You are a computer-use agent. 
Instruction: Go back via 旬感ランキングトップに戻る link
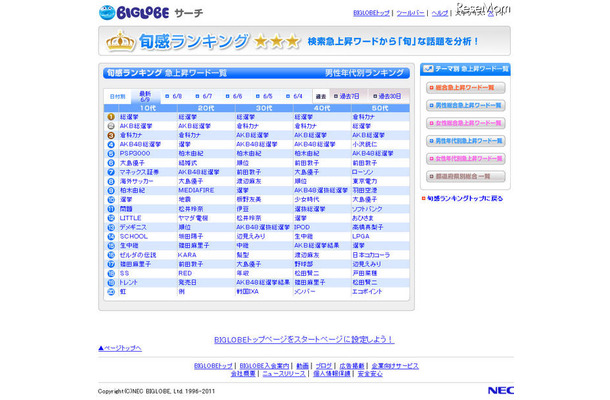(463, 198)
